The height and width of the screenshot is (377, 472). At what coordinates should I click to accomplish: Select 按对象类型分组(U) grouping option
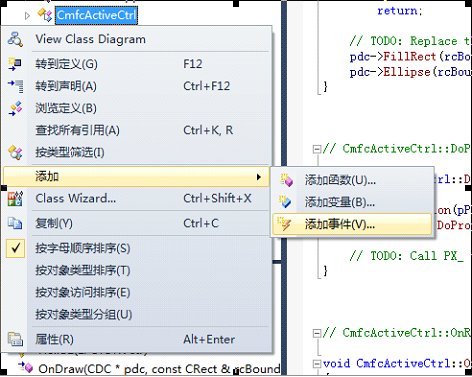(x=137, y=315)
